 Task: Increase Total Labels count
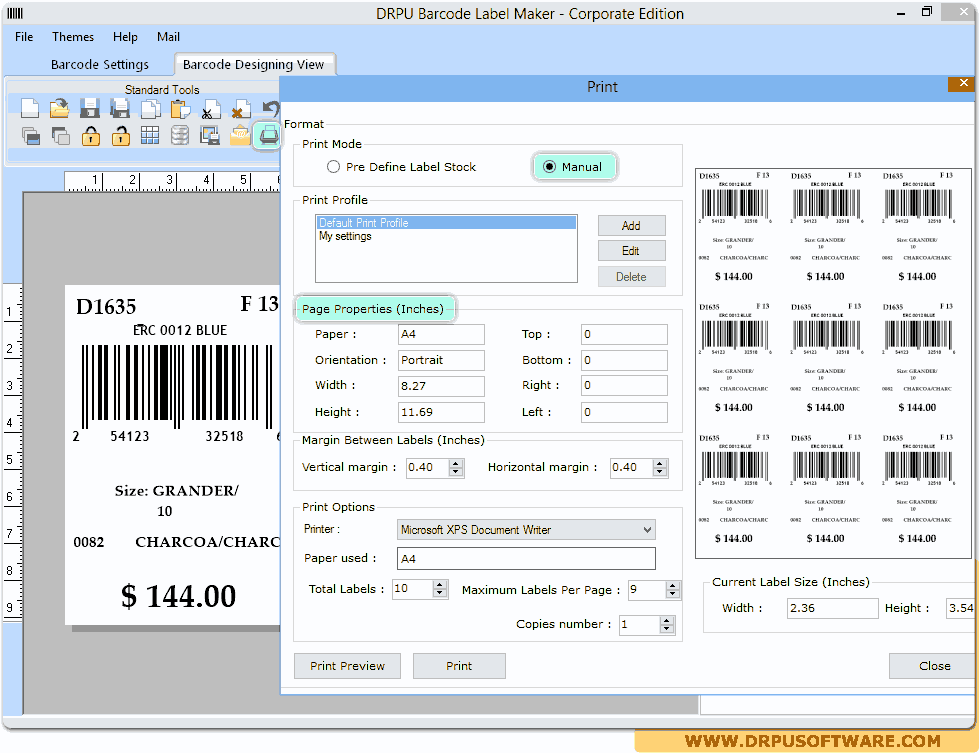tap(440, 584)
